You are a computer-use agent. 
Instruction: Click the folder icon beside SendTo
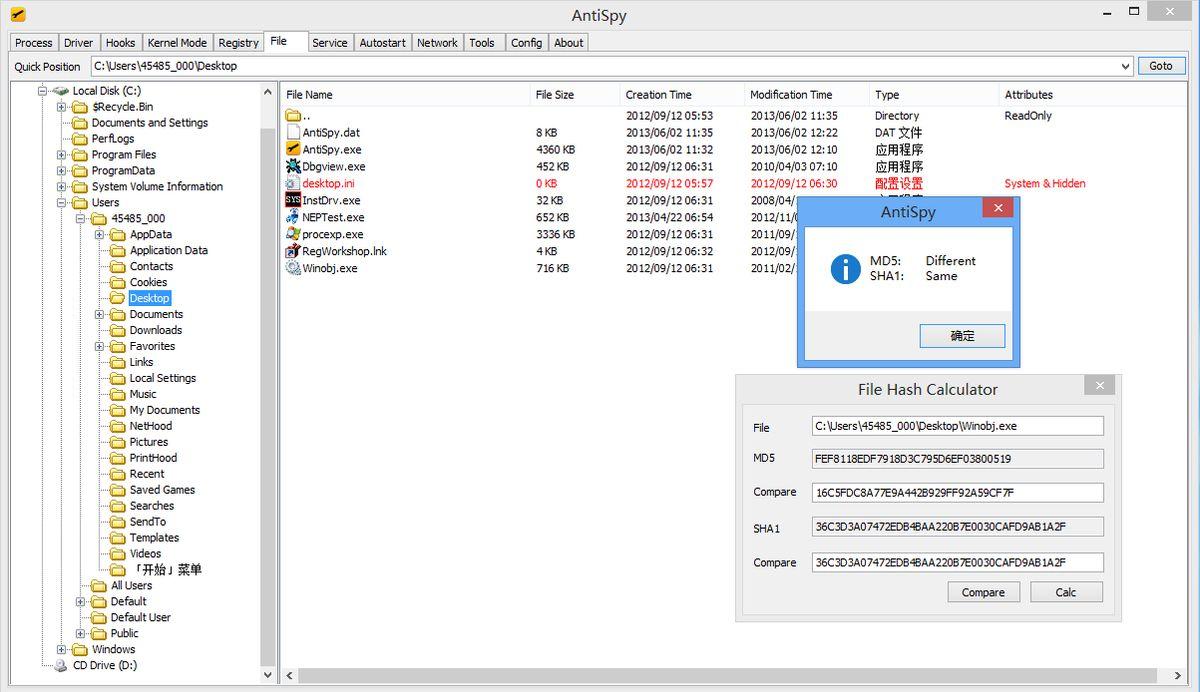pos(118,522)
